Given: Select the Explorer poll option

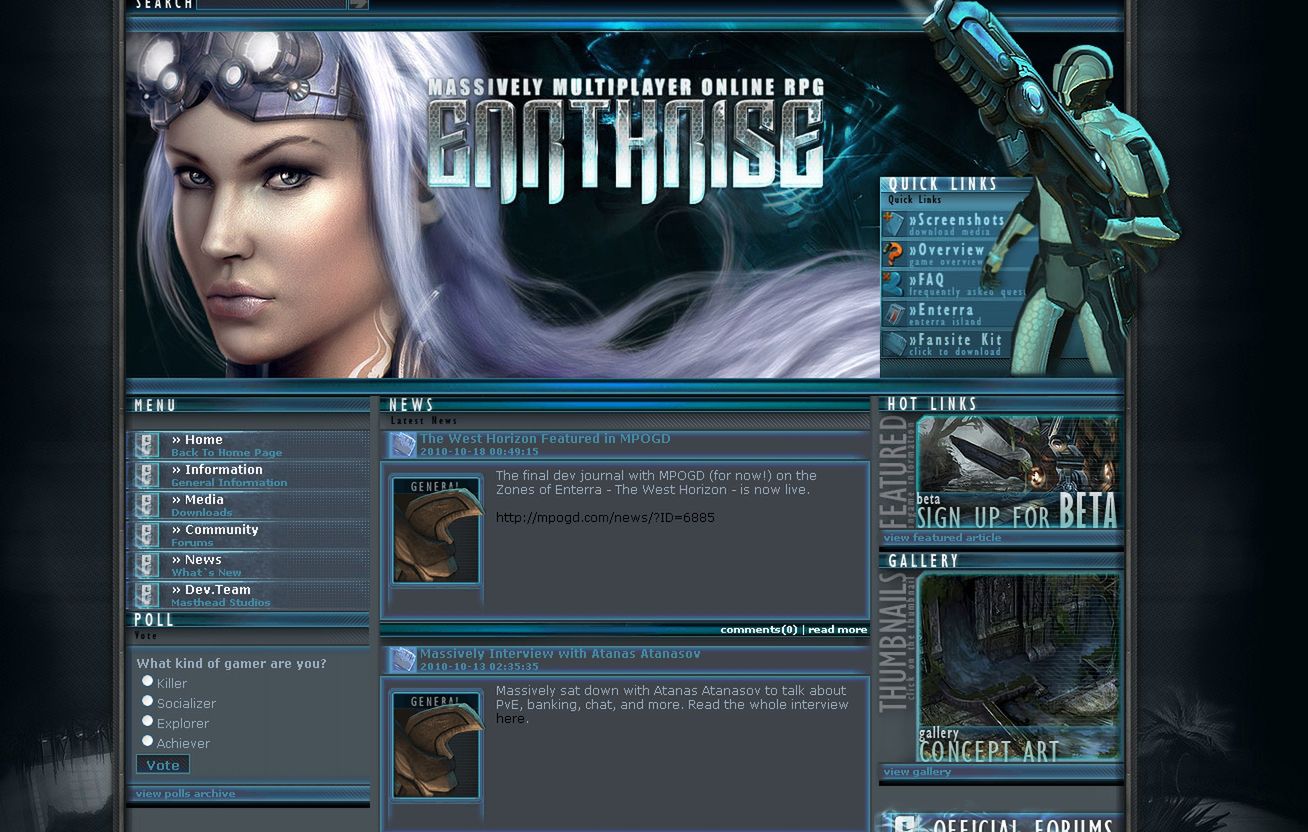Looking at the screenshot, I should click(147, 721).
